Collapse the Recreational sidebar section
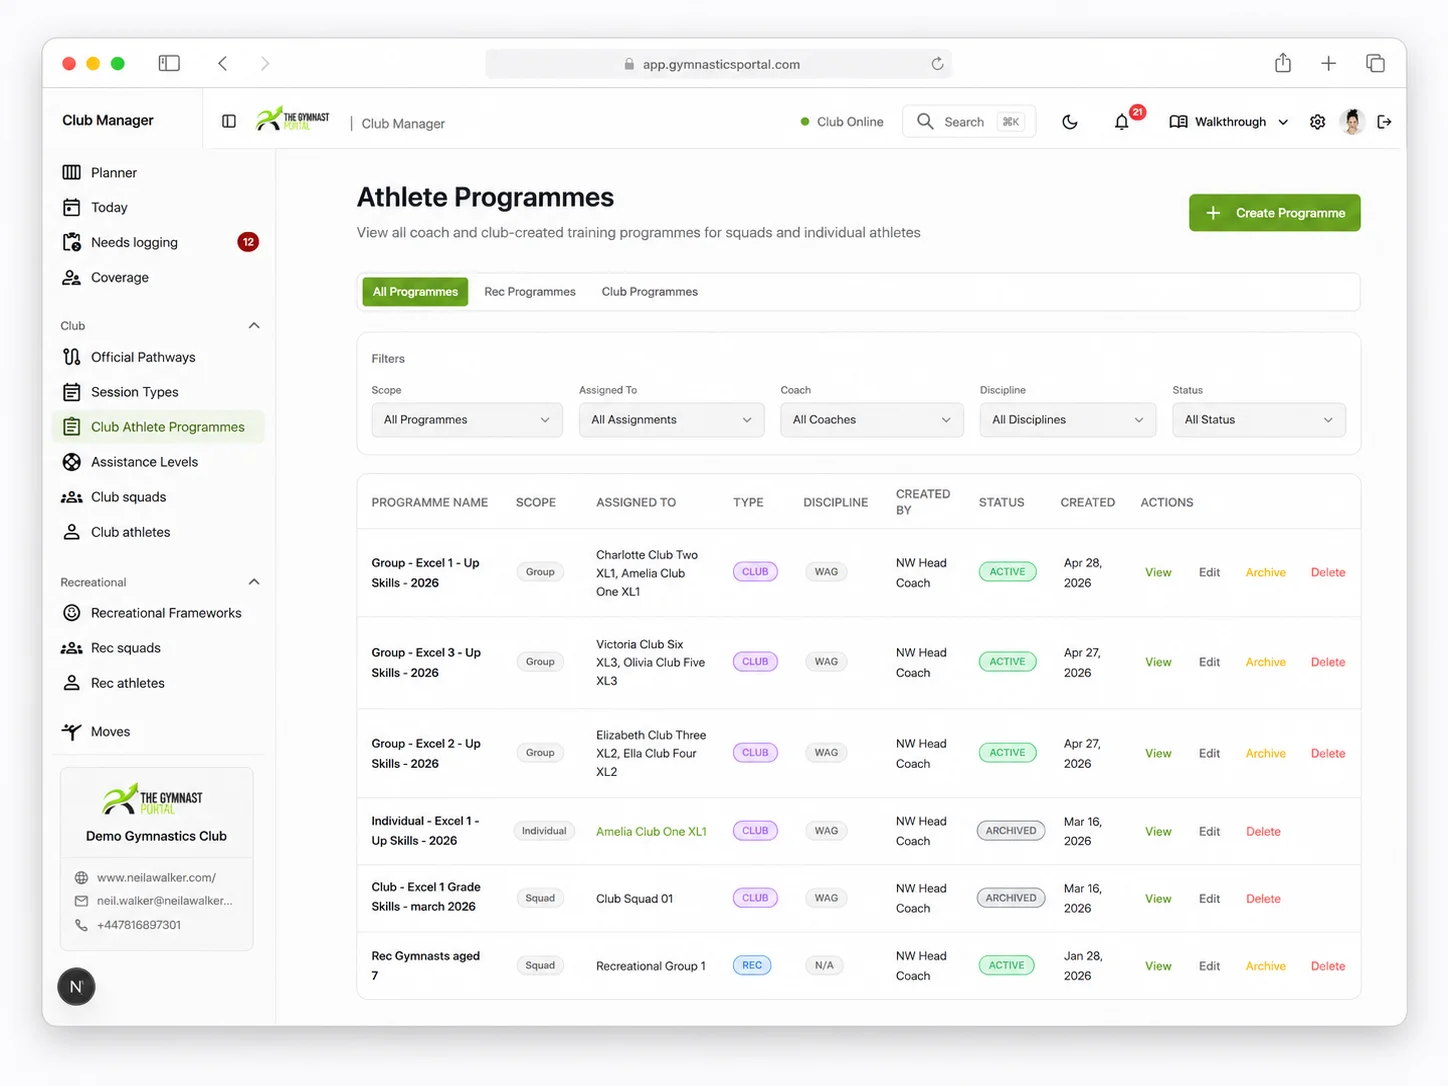The width and height of the screenshot is (1448, 1086). coord(254,582)
